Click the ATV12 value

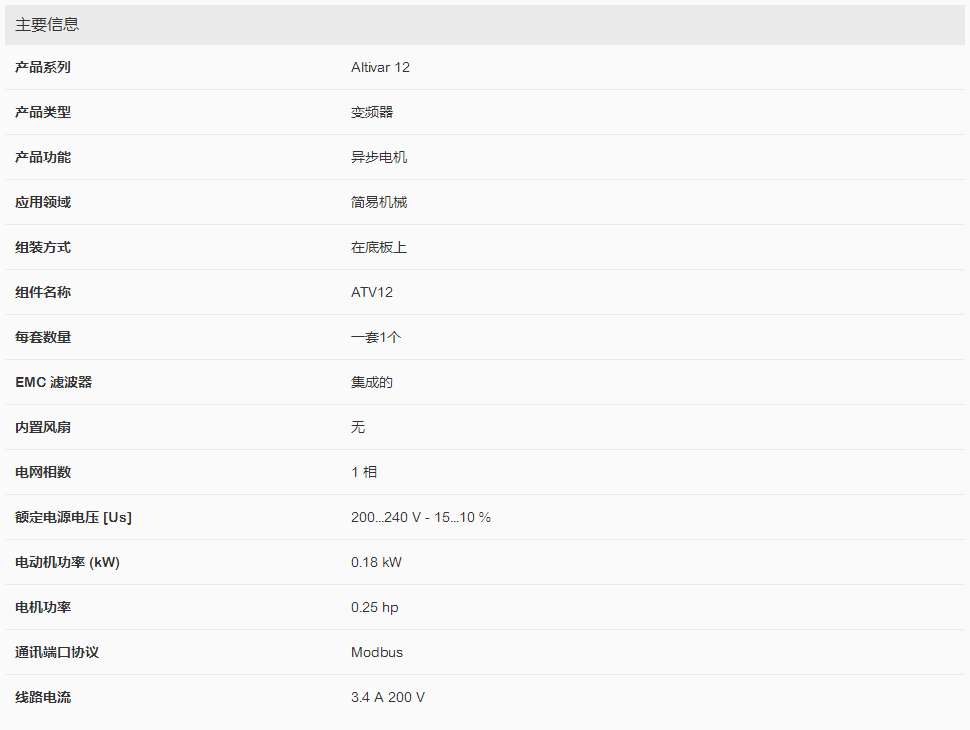pyautogui.click(x=372, y=293)
